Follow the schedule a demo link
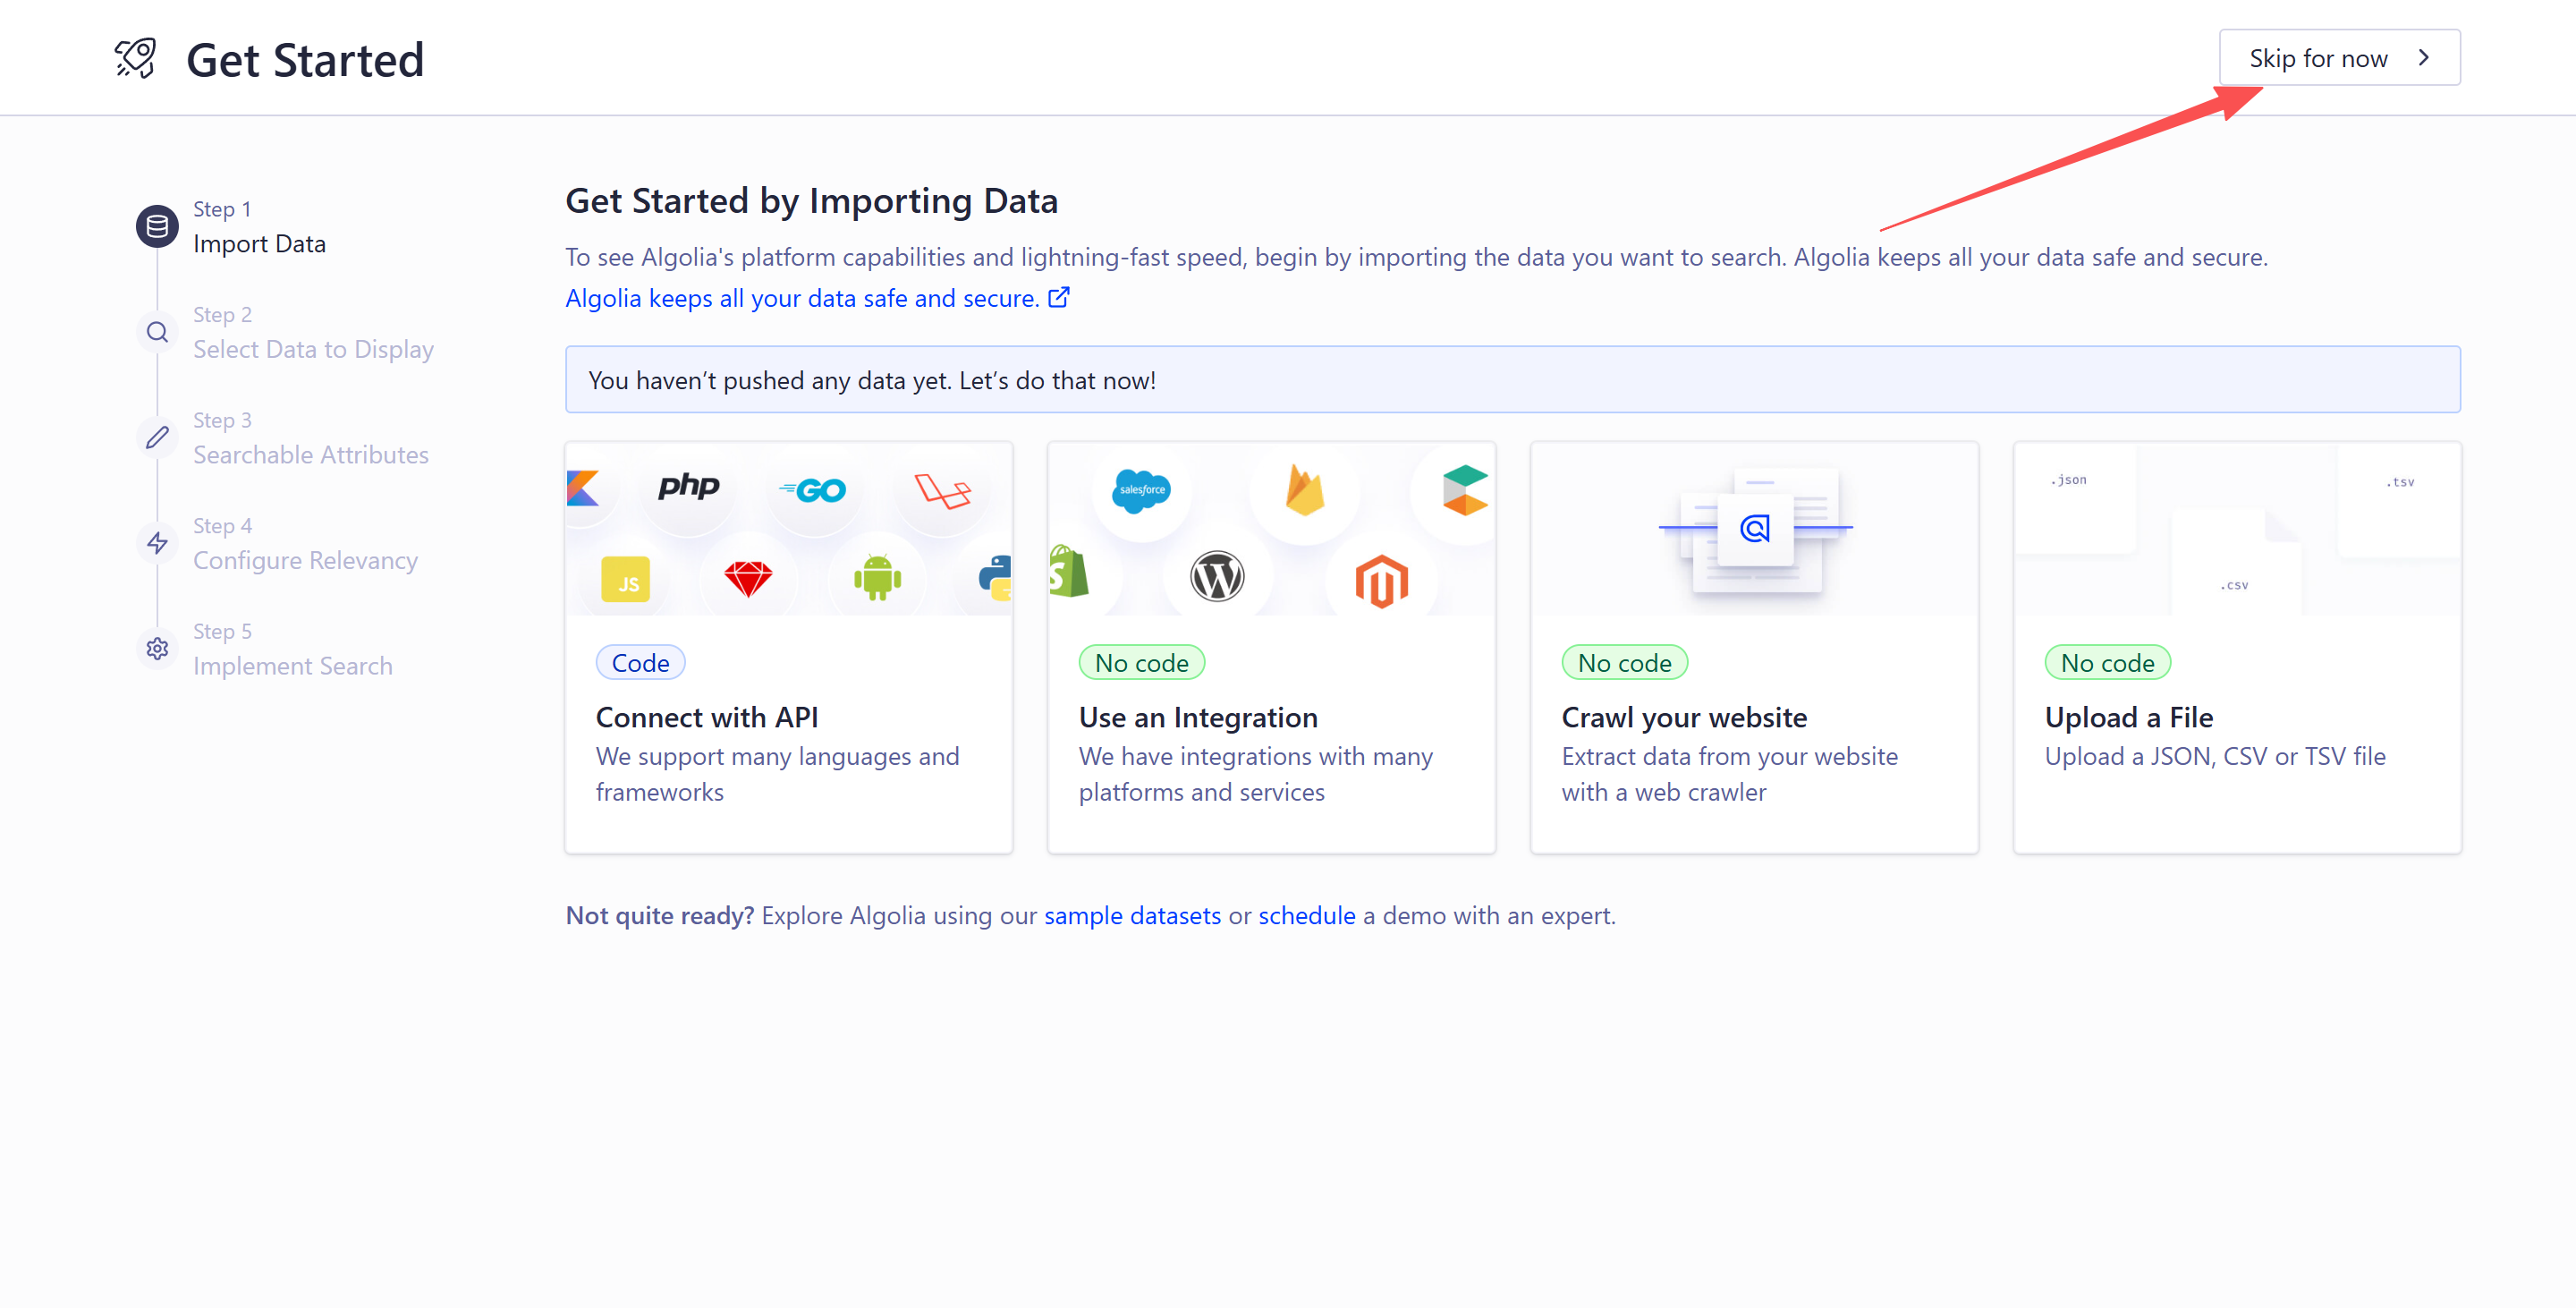 click(1306, 915)
